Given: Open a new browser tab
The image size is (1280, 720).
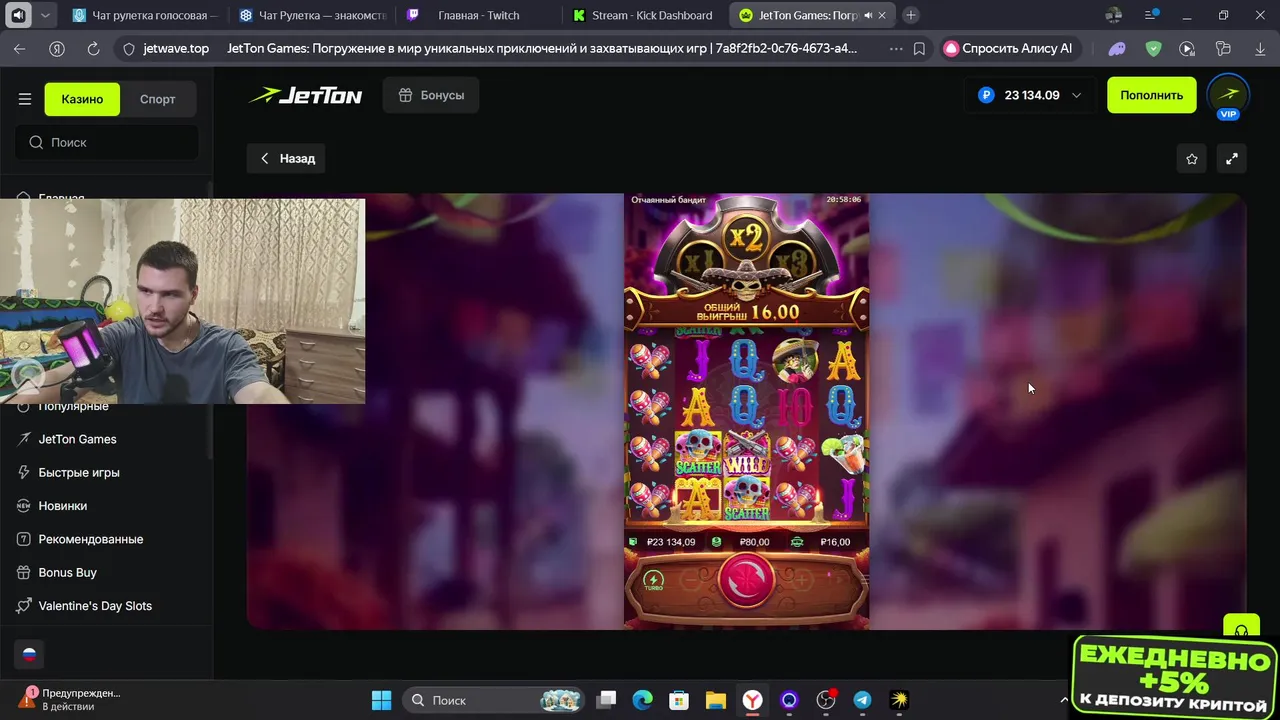Looking at the screenshot, I should pos(911,15).
